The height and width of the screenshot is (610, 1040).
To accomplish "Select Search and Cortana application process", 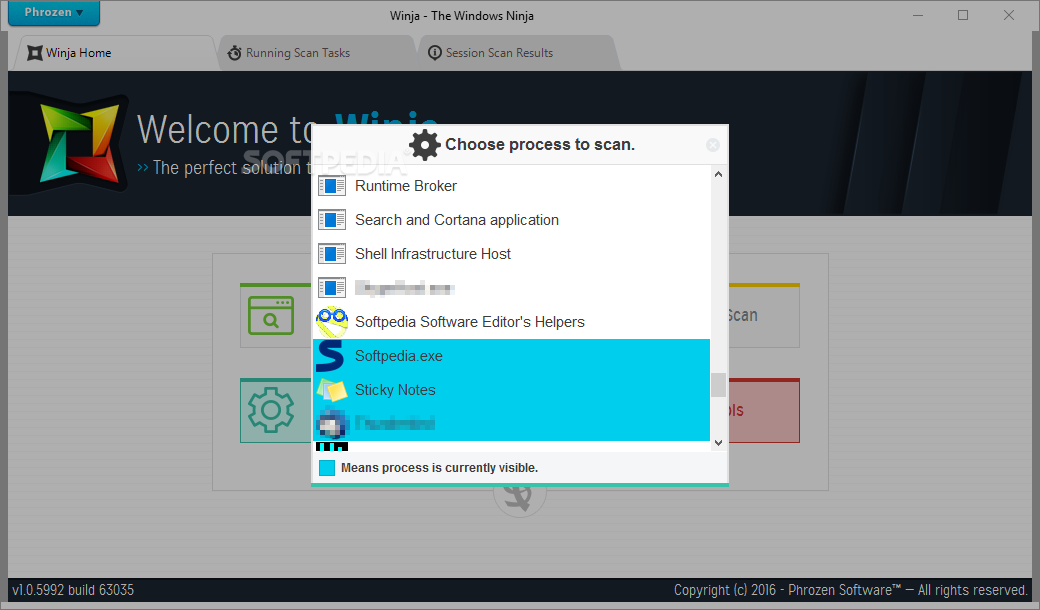I will pyautogui.click(x=511, y=220).
